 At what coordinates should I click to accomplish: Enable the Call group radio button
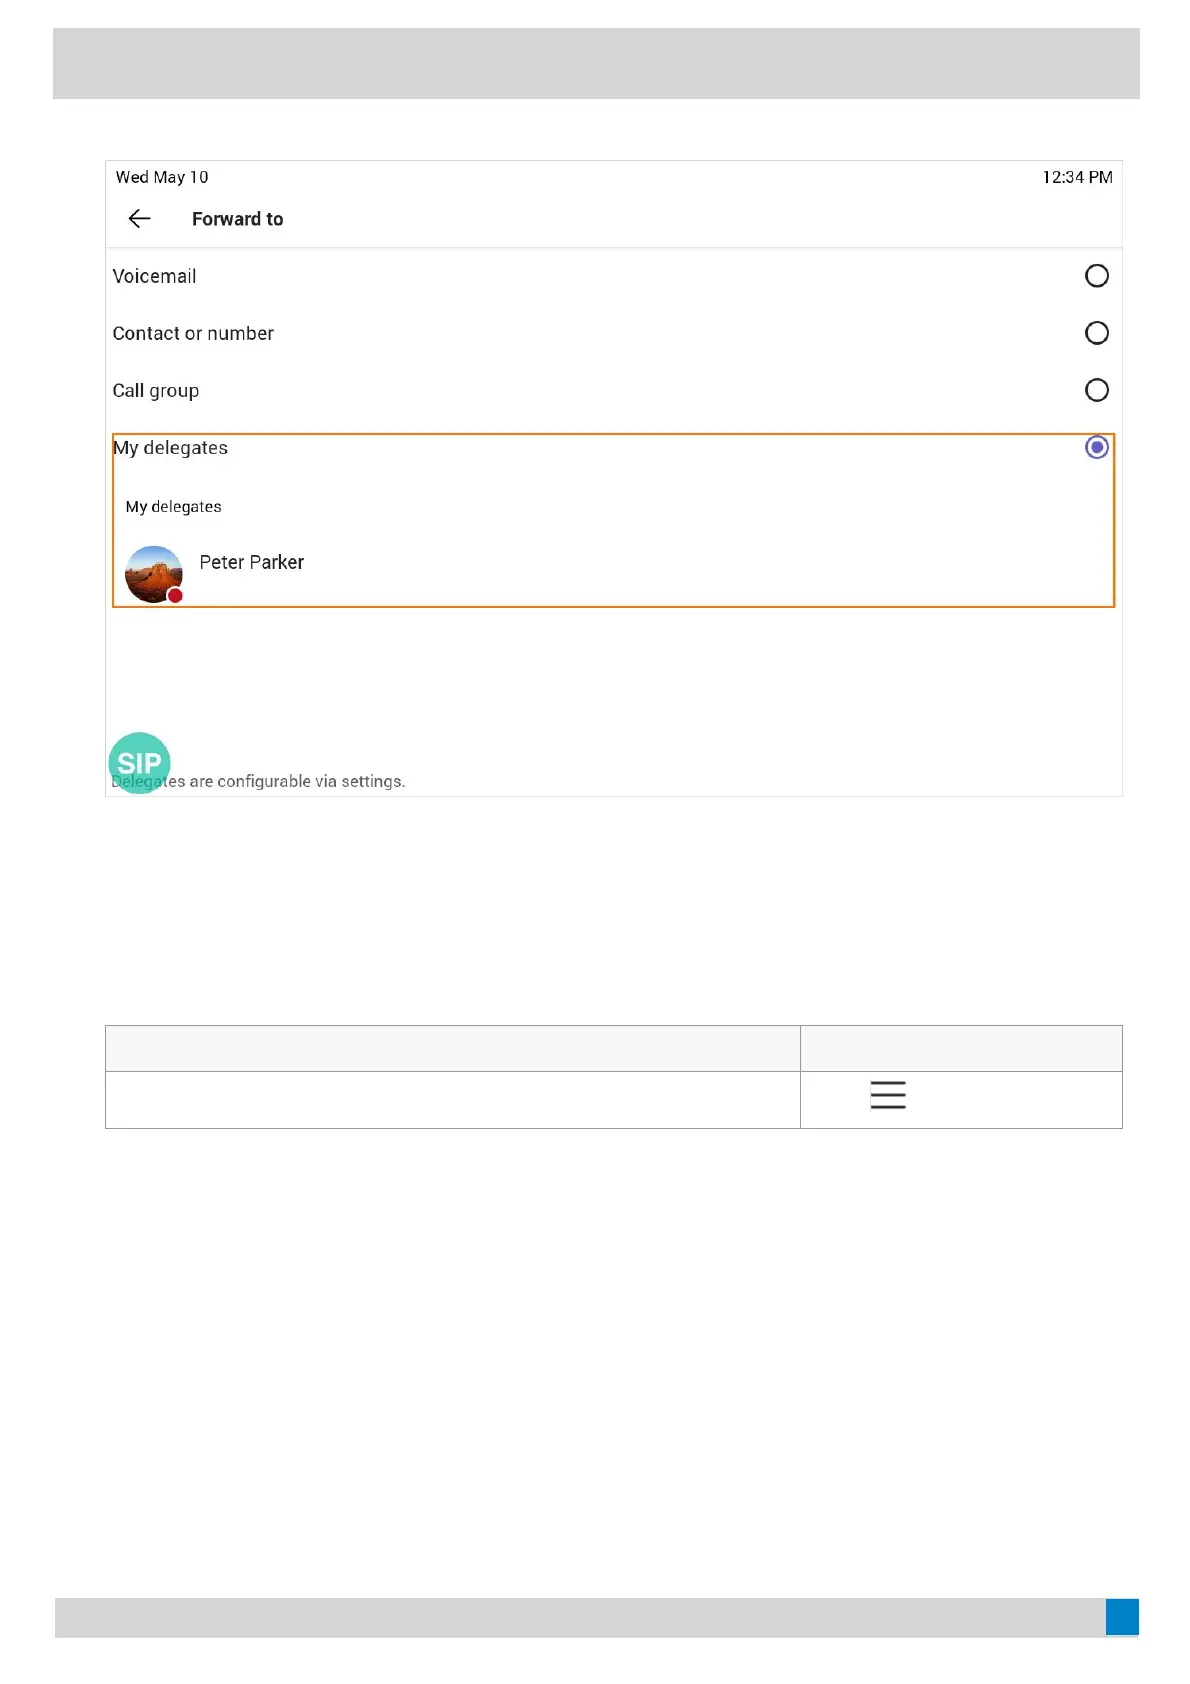1096,390
